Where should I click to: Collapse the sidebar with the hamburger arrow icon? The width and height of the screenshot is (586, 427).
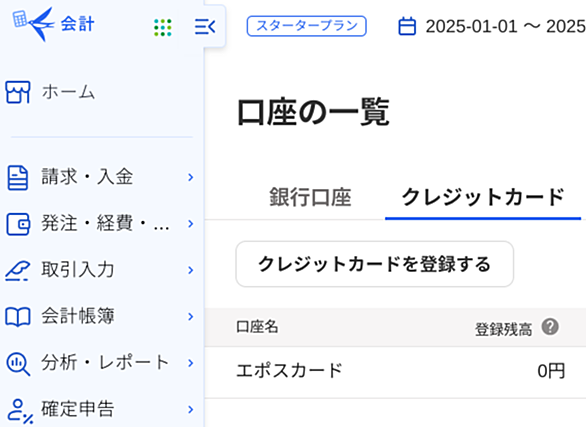[205, 27]
